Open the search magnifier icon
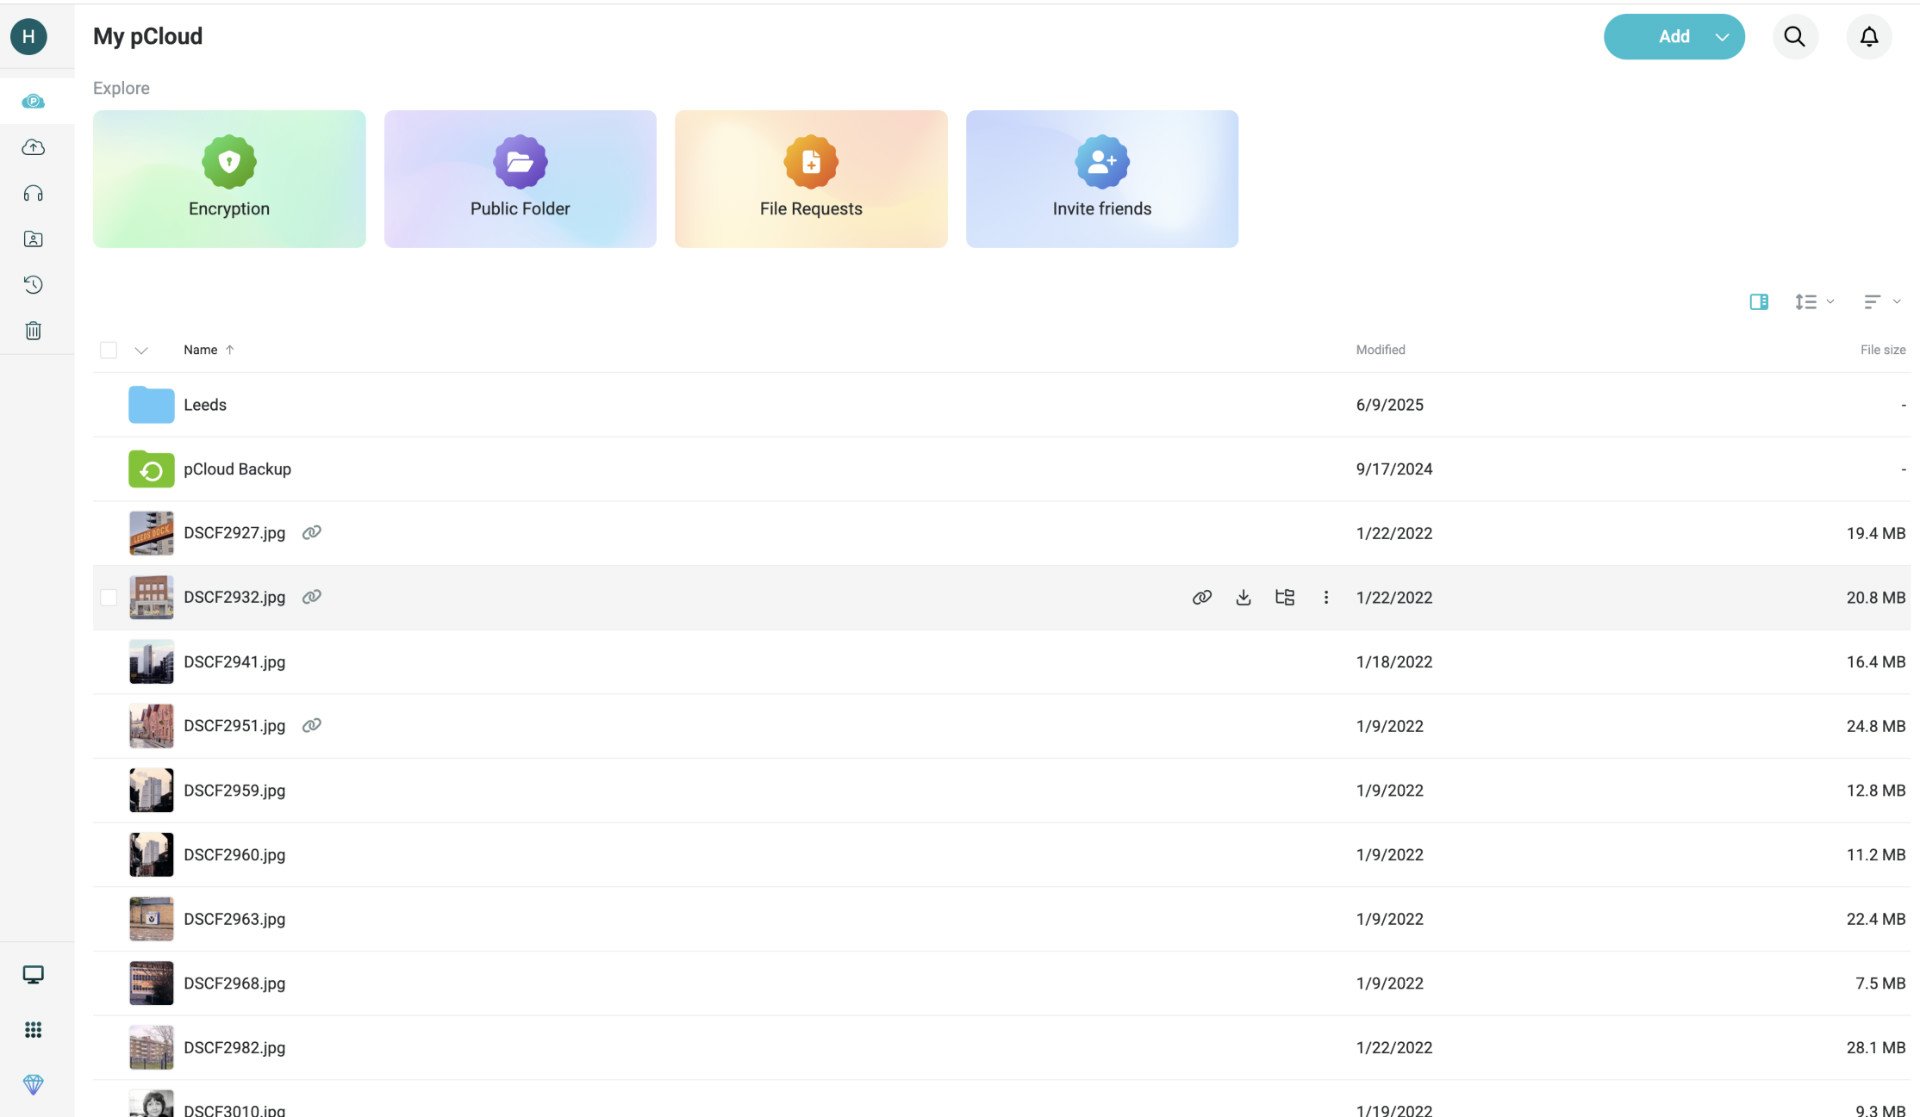 [x=1795, y=37]
